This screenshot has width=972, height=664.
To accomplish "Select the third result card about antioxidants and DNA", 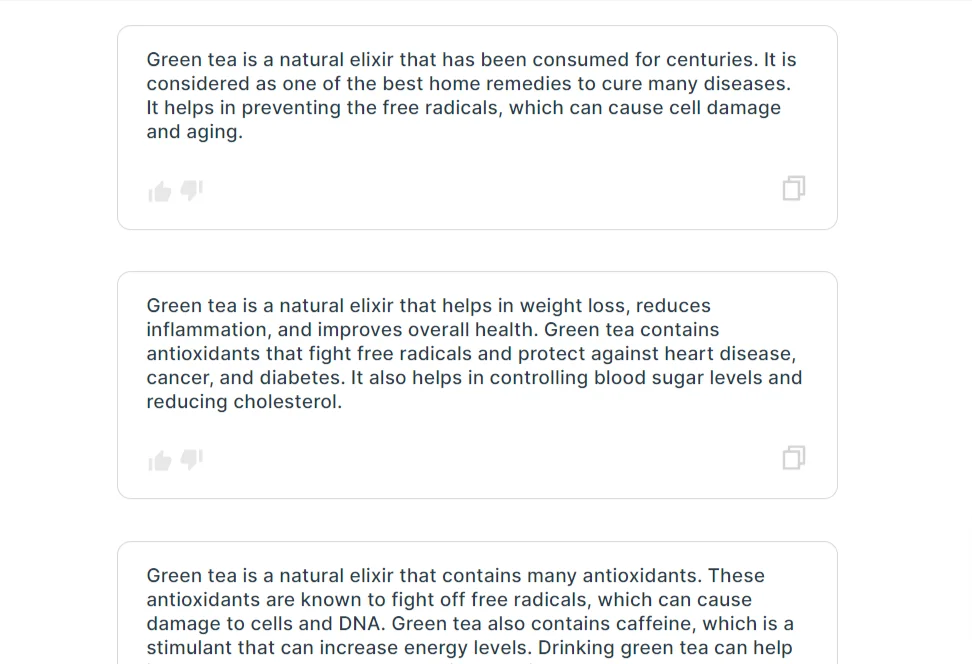I will click(x=477, y=603).
